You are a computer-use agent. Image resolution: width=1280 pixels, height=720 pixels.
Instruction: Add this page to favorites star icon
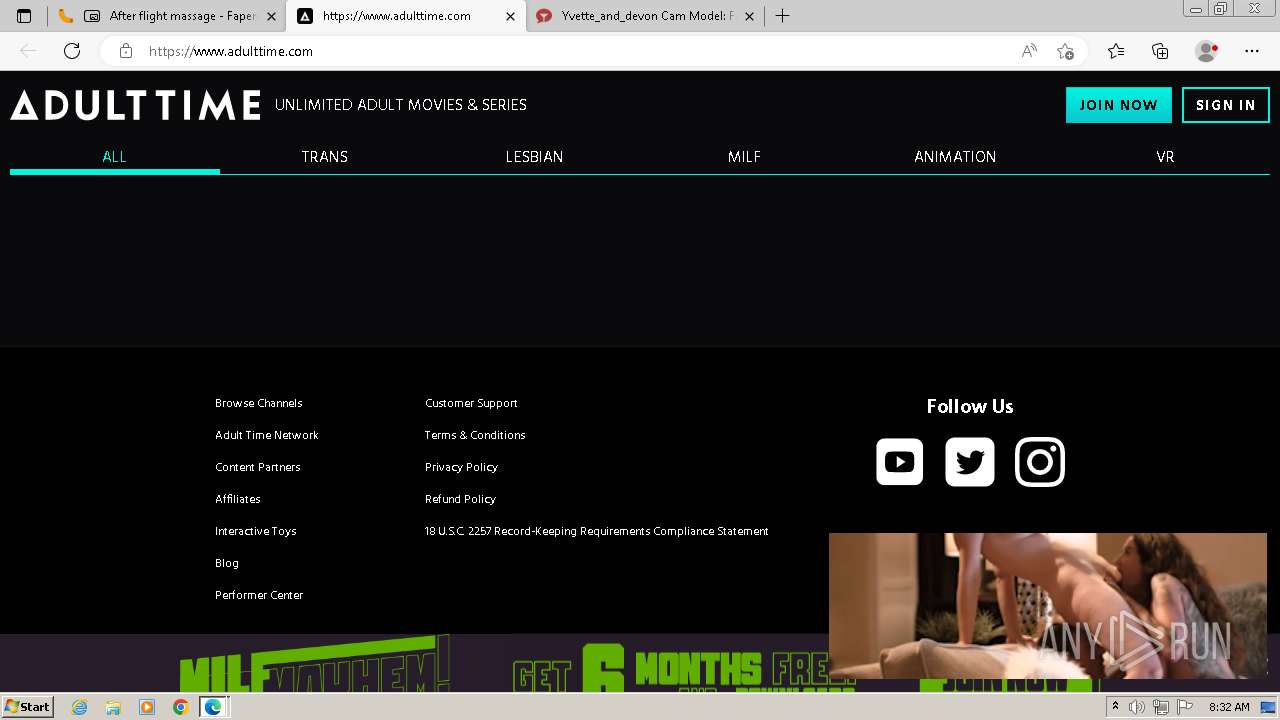(x=1066, y=51)
